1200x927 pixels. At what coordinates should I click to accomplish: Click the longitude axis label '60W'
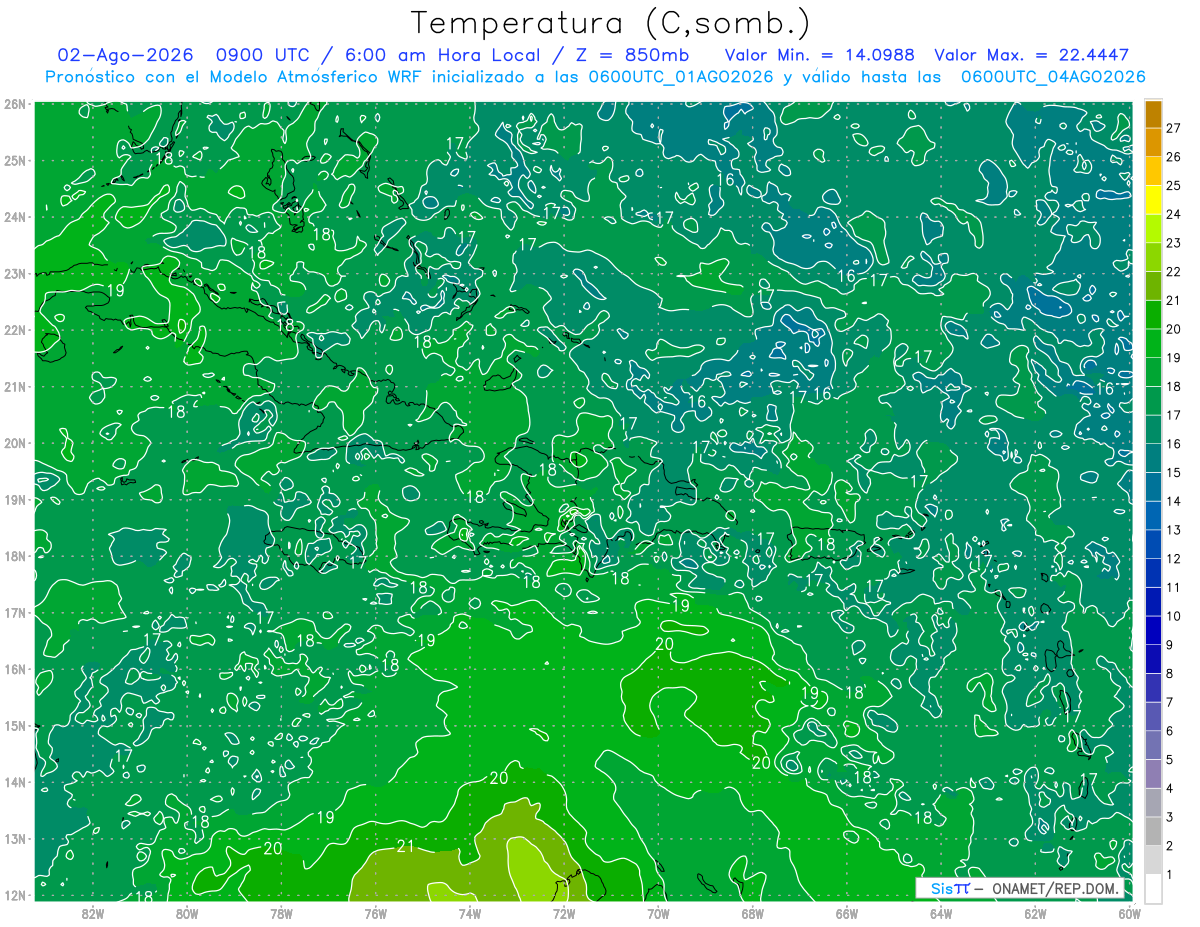click(x=1129, y=913)
